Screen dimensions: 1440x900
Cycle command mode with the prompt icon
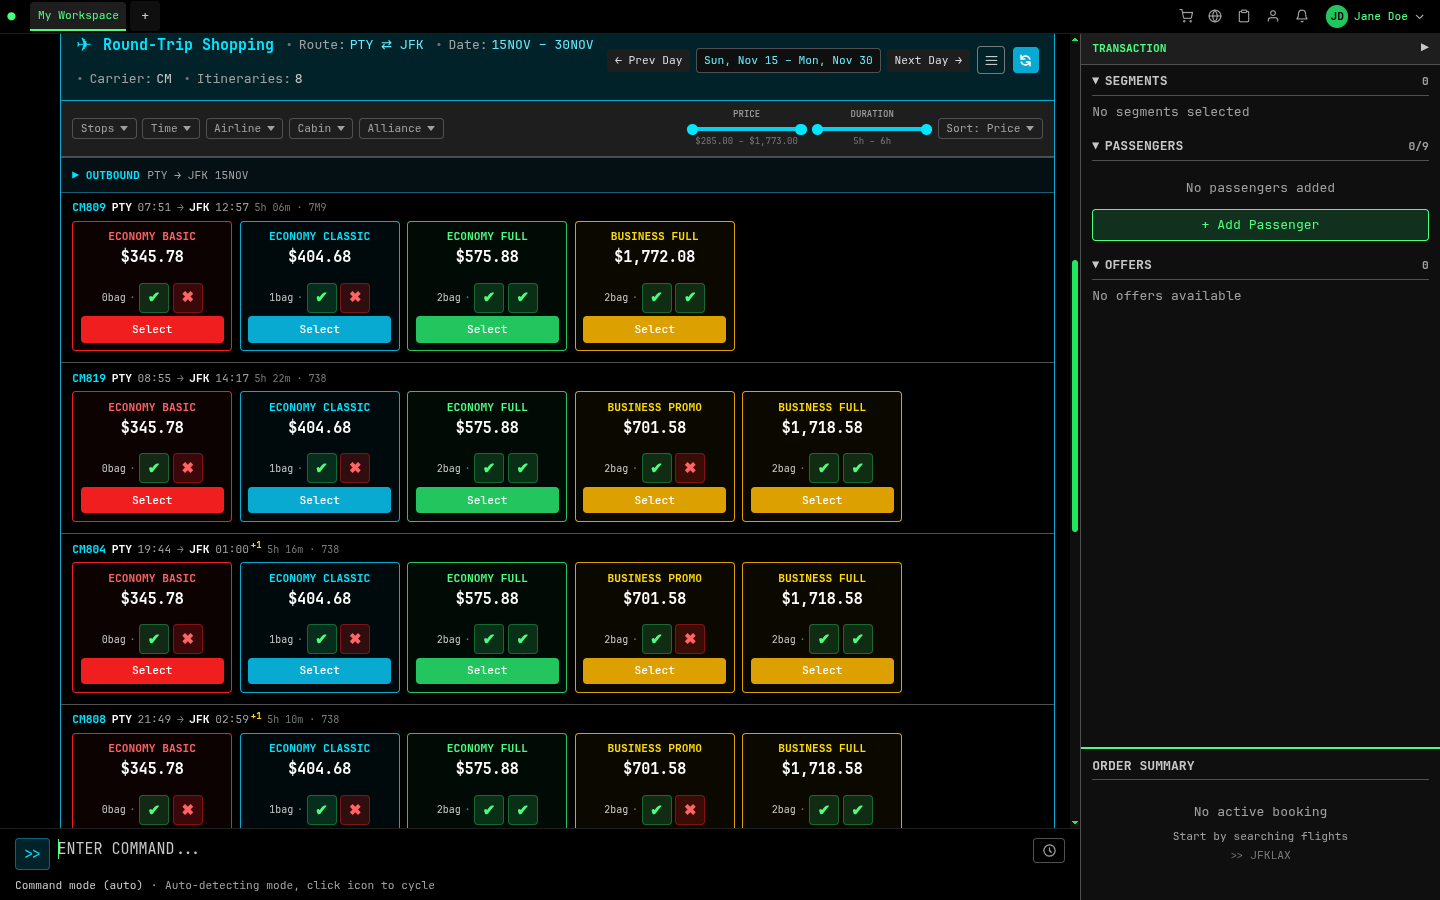pyautogui.click(x=32, y=854)
